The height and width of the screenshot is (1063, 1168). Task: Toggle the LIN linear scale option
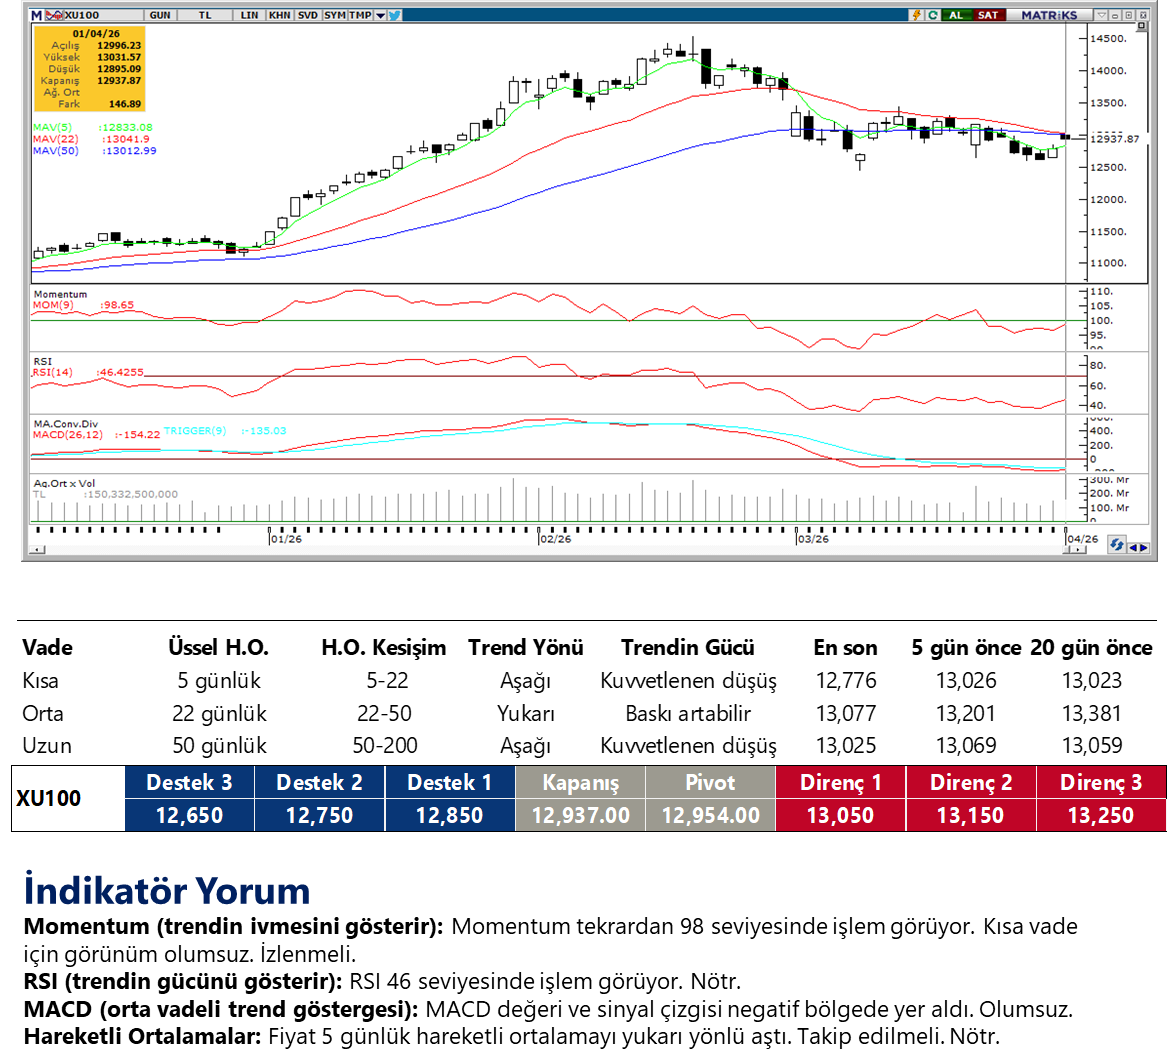point(249,15)
